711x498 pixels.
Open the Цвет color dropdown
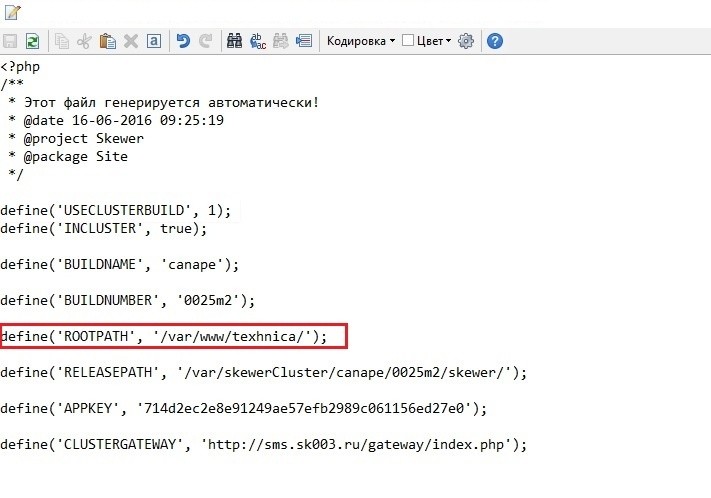point(433,41)
